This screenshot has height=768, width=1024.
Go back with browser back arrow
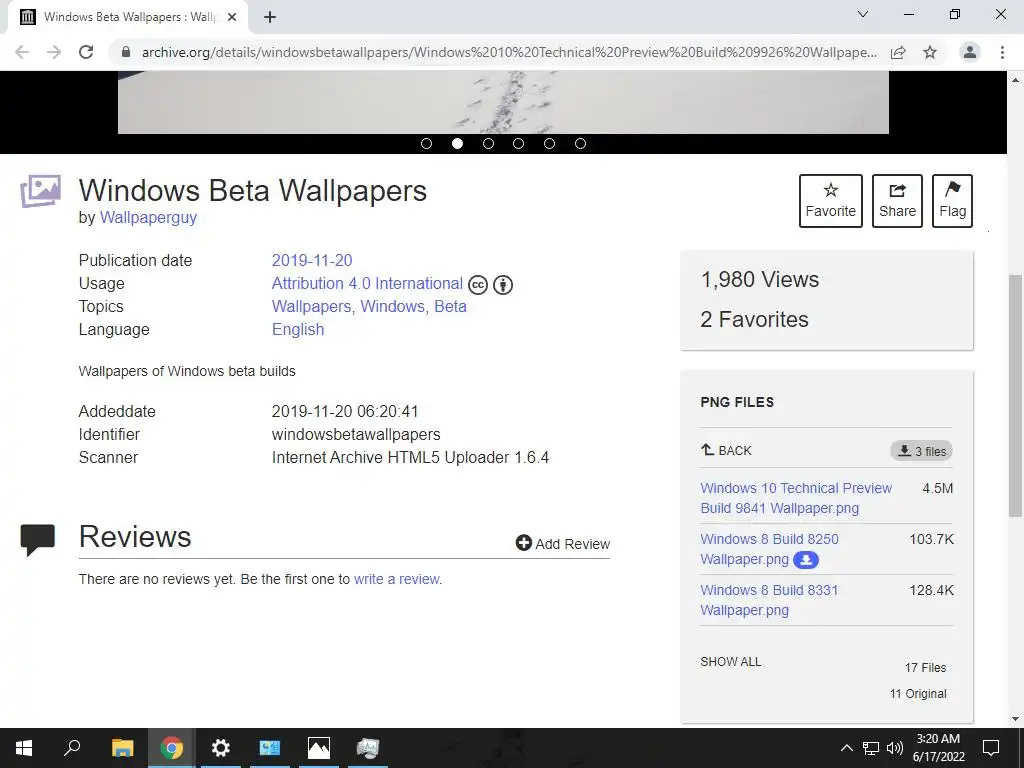click(x=22, y=52)
